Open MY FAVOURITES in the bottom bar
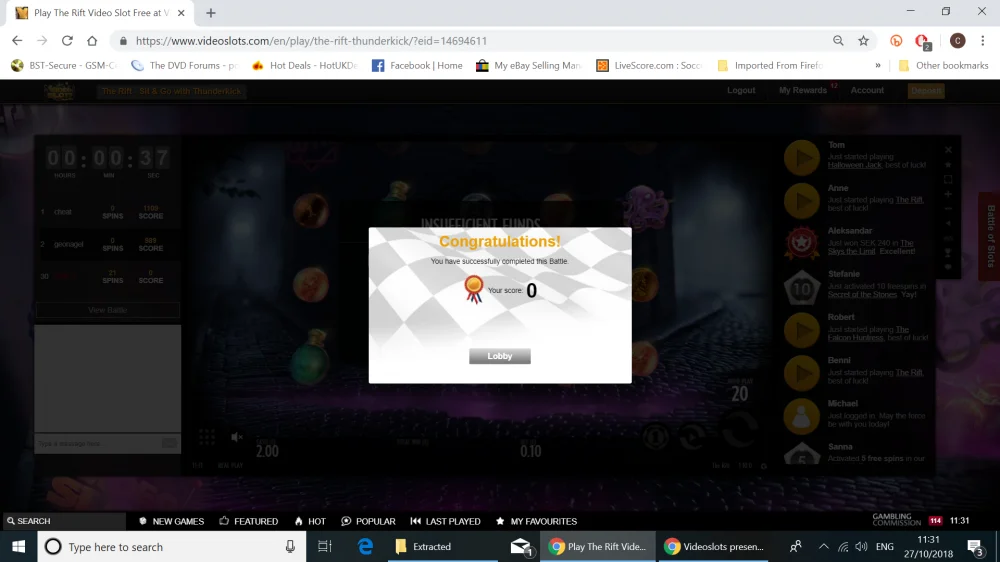The image size is (1000, 562). pyautogui.click(x=536, y=521)
